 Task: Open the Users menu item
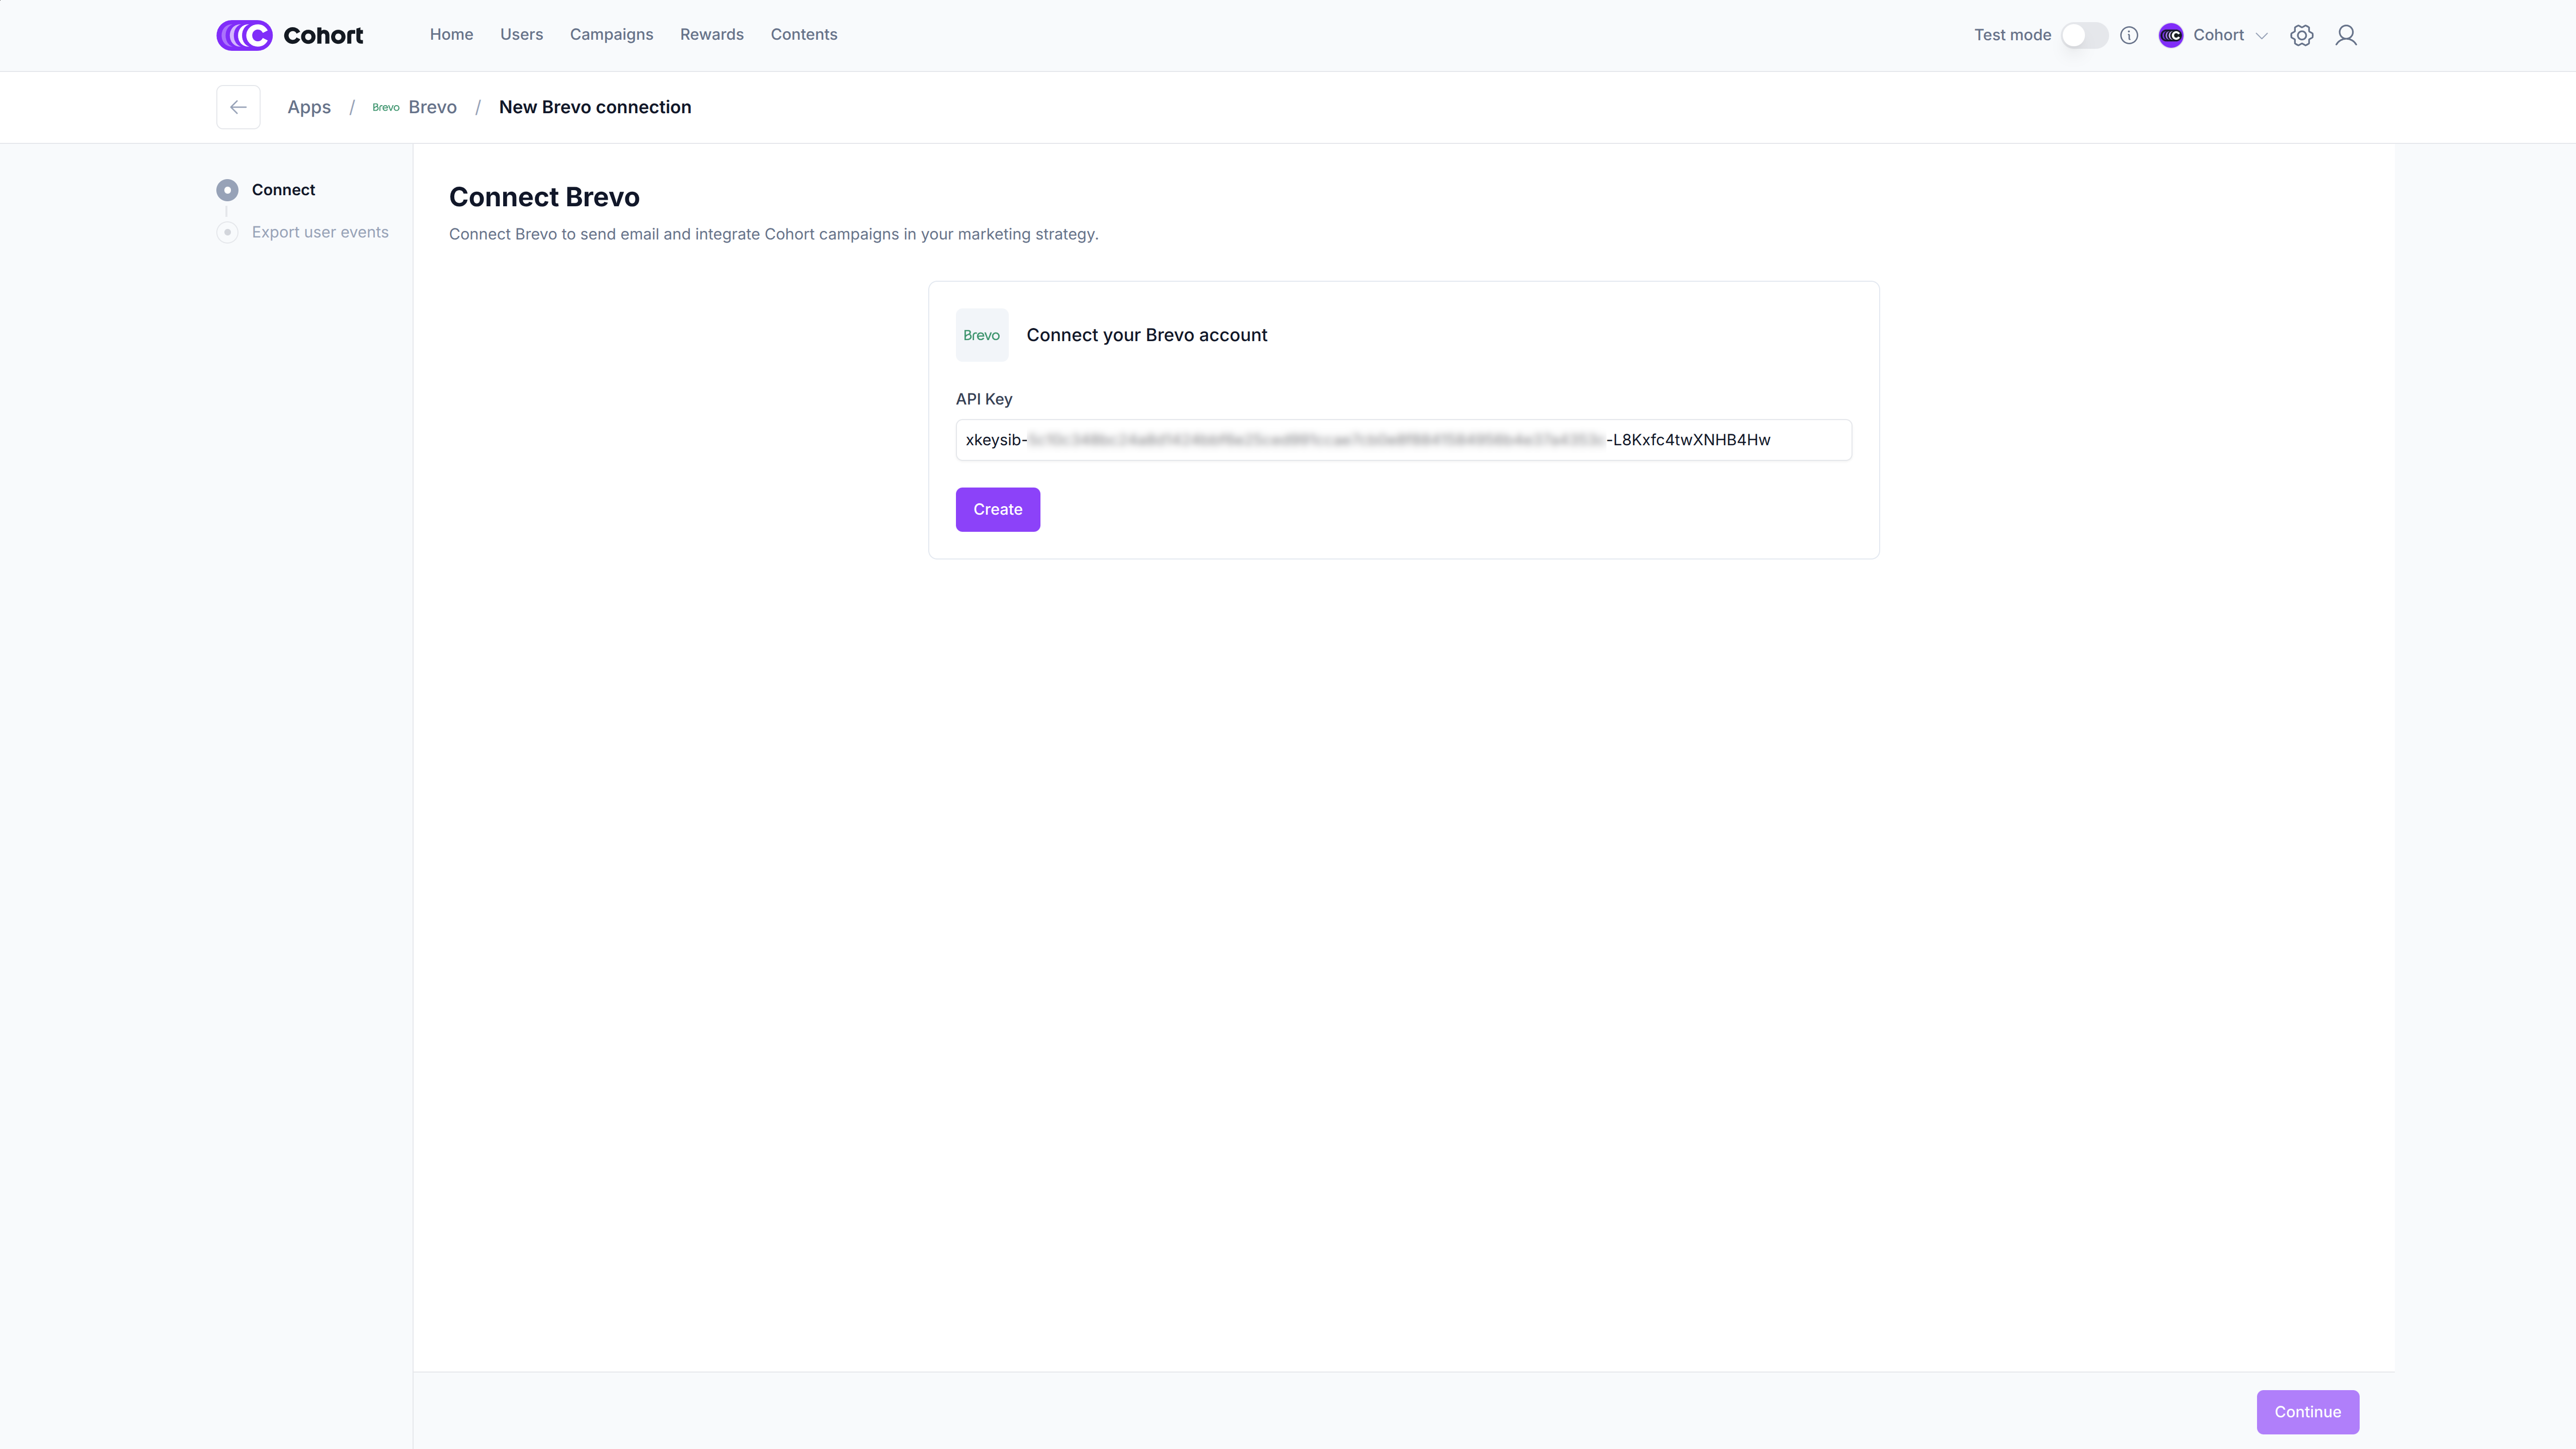[x=521, y=34]
